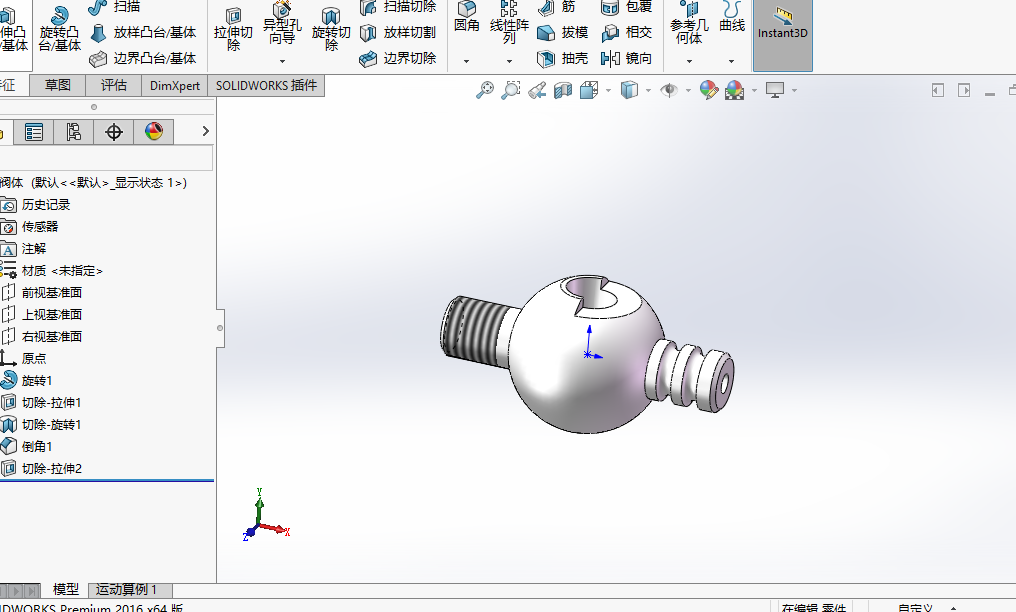Select the 切除-拉伸2 feature
This screenshot has width=1016, height=612.
pos(41,469)
